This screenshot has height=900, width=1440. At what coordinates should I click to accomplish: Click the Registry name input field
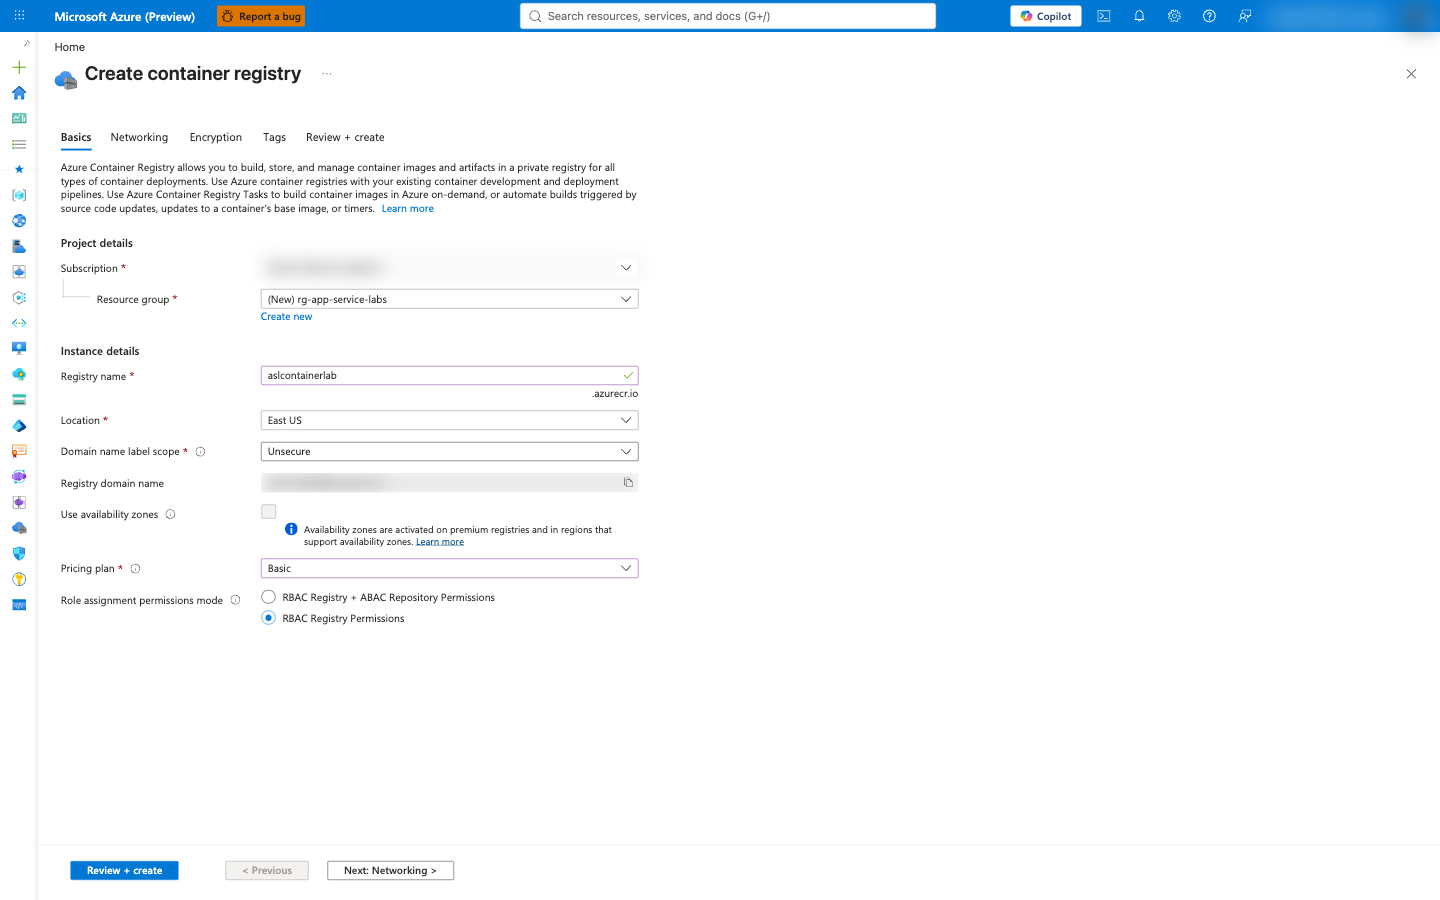click(x=449, y=376)
